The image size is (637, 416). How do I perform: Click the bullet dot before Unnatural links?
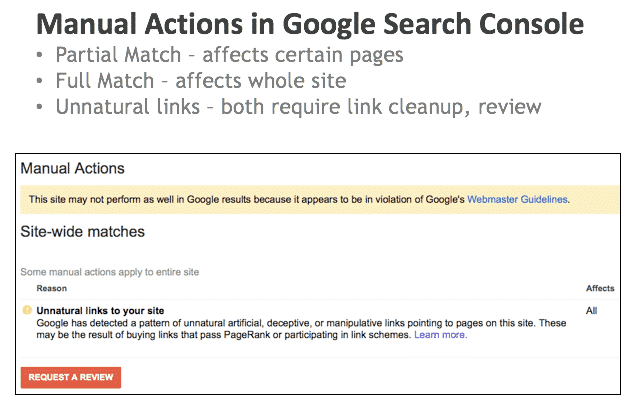pos(39,107)
